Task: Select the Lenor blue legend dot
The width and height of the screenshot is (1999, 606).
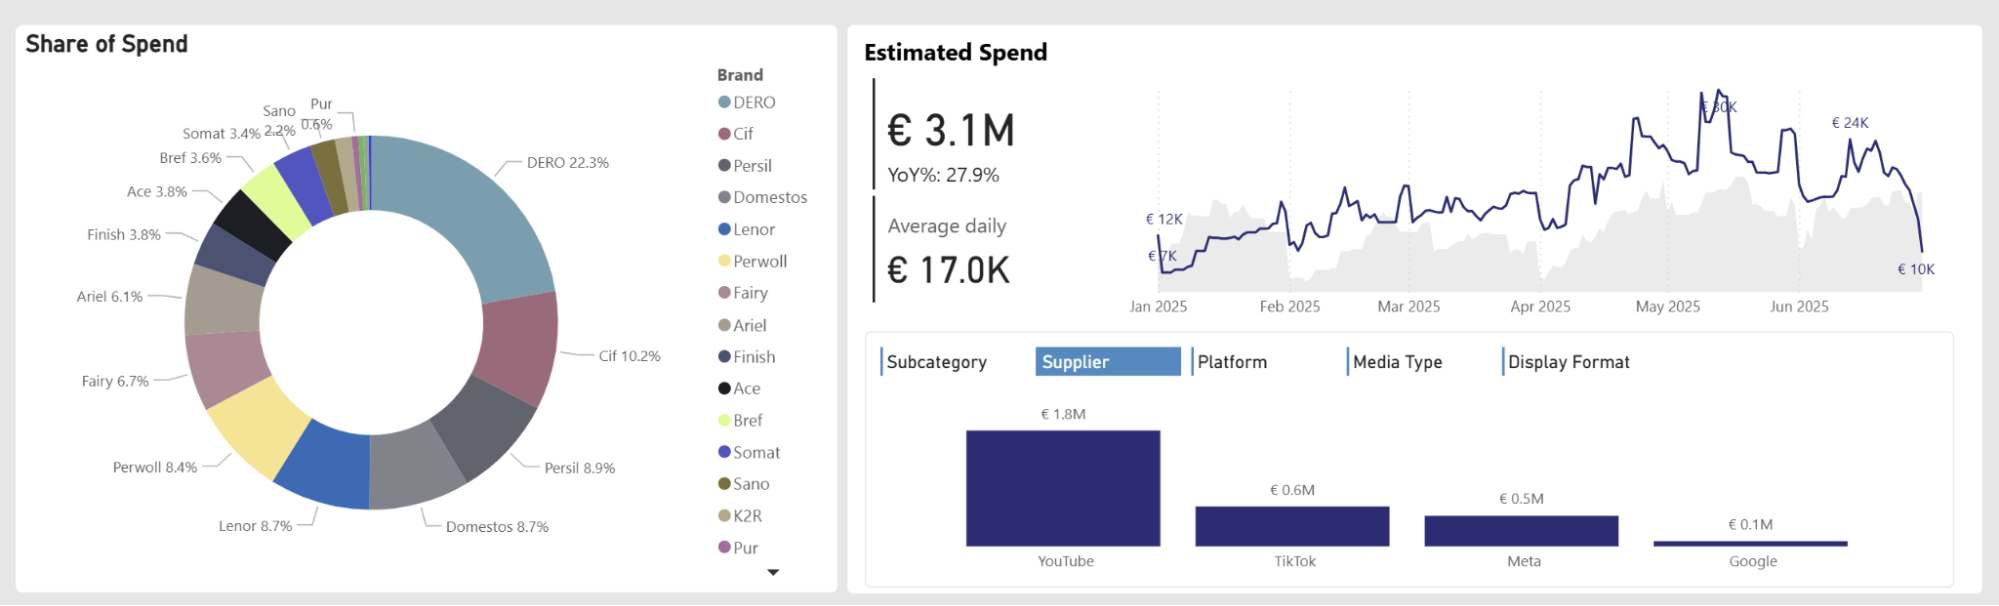Action: click(x=722, y=229)
